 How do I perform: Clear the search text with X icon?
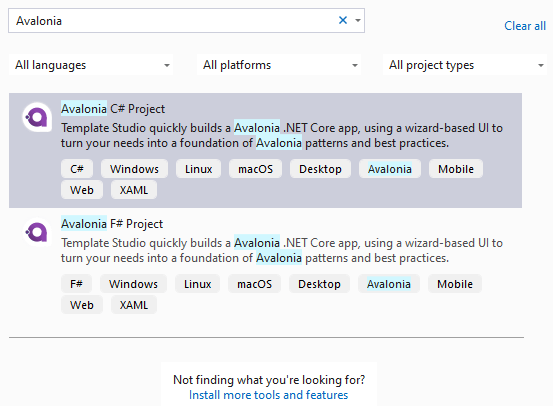[x=343, y=20]
